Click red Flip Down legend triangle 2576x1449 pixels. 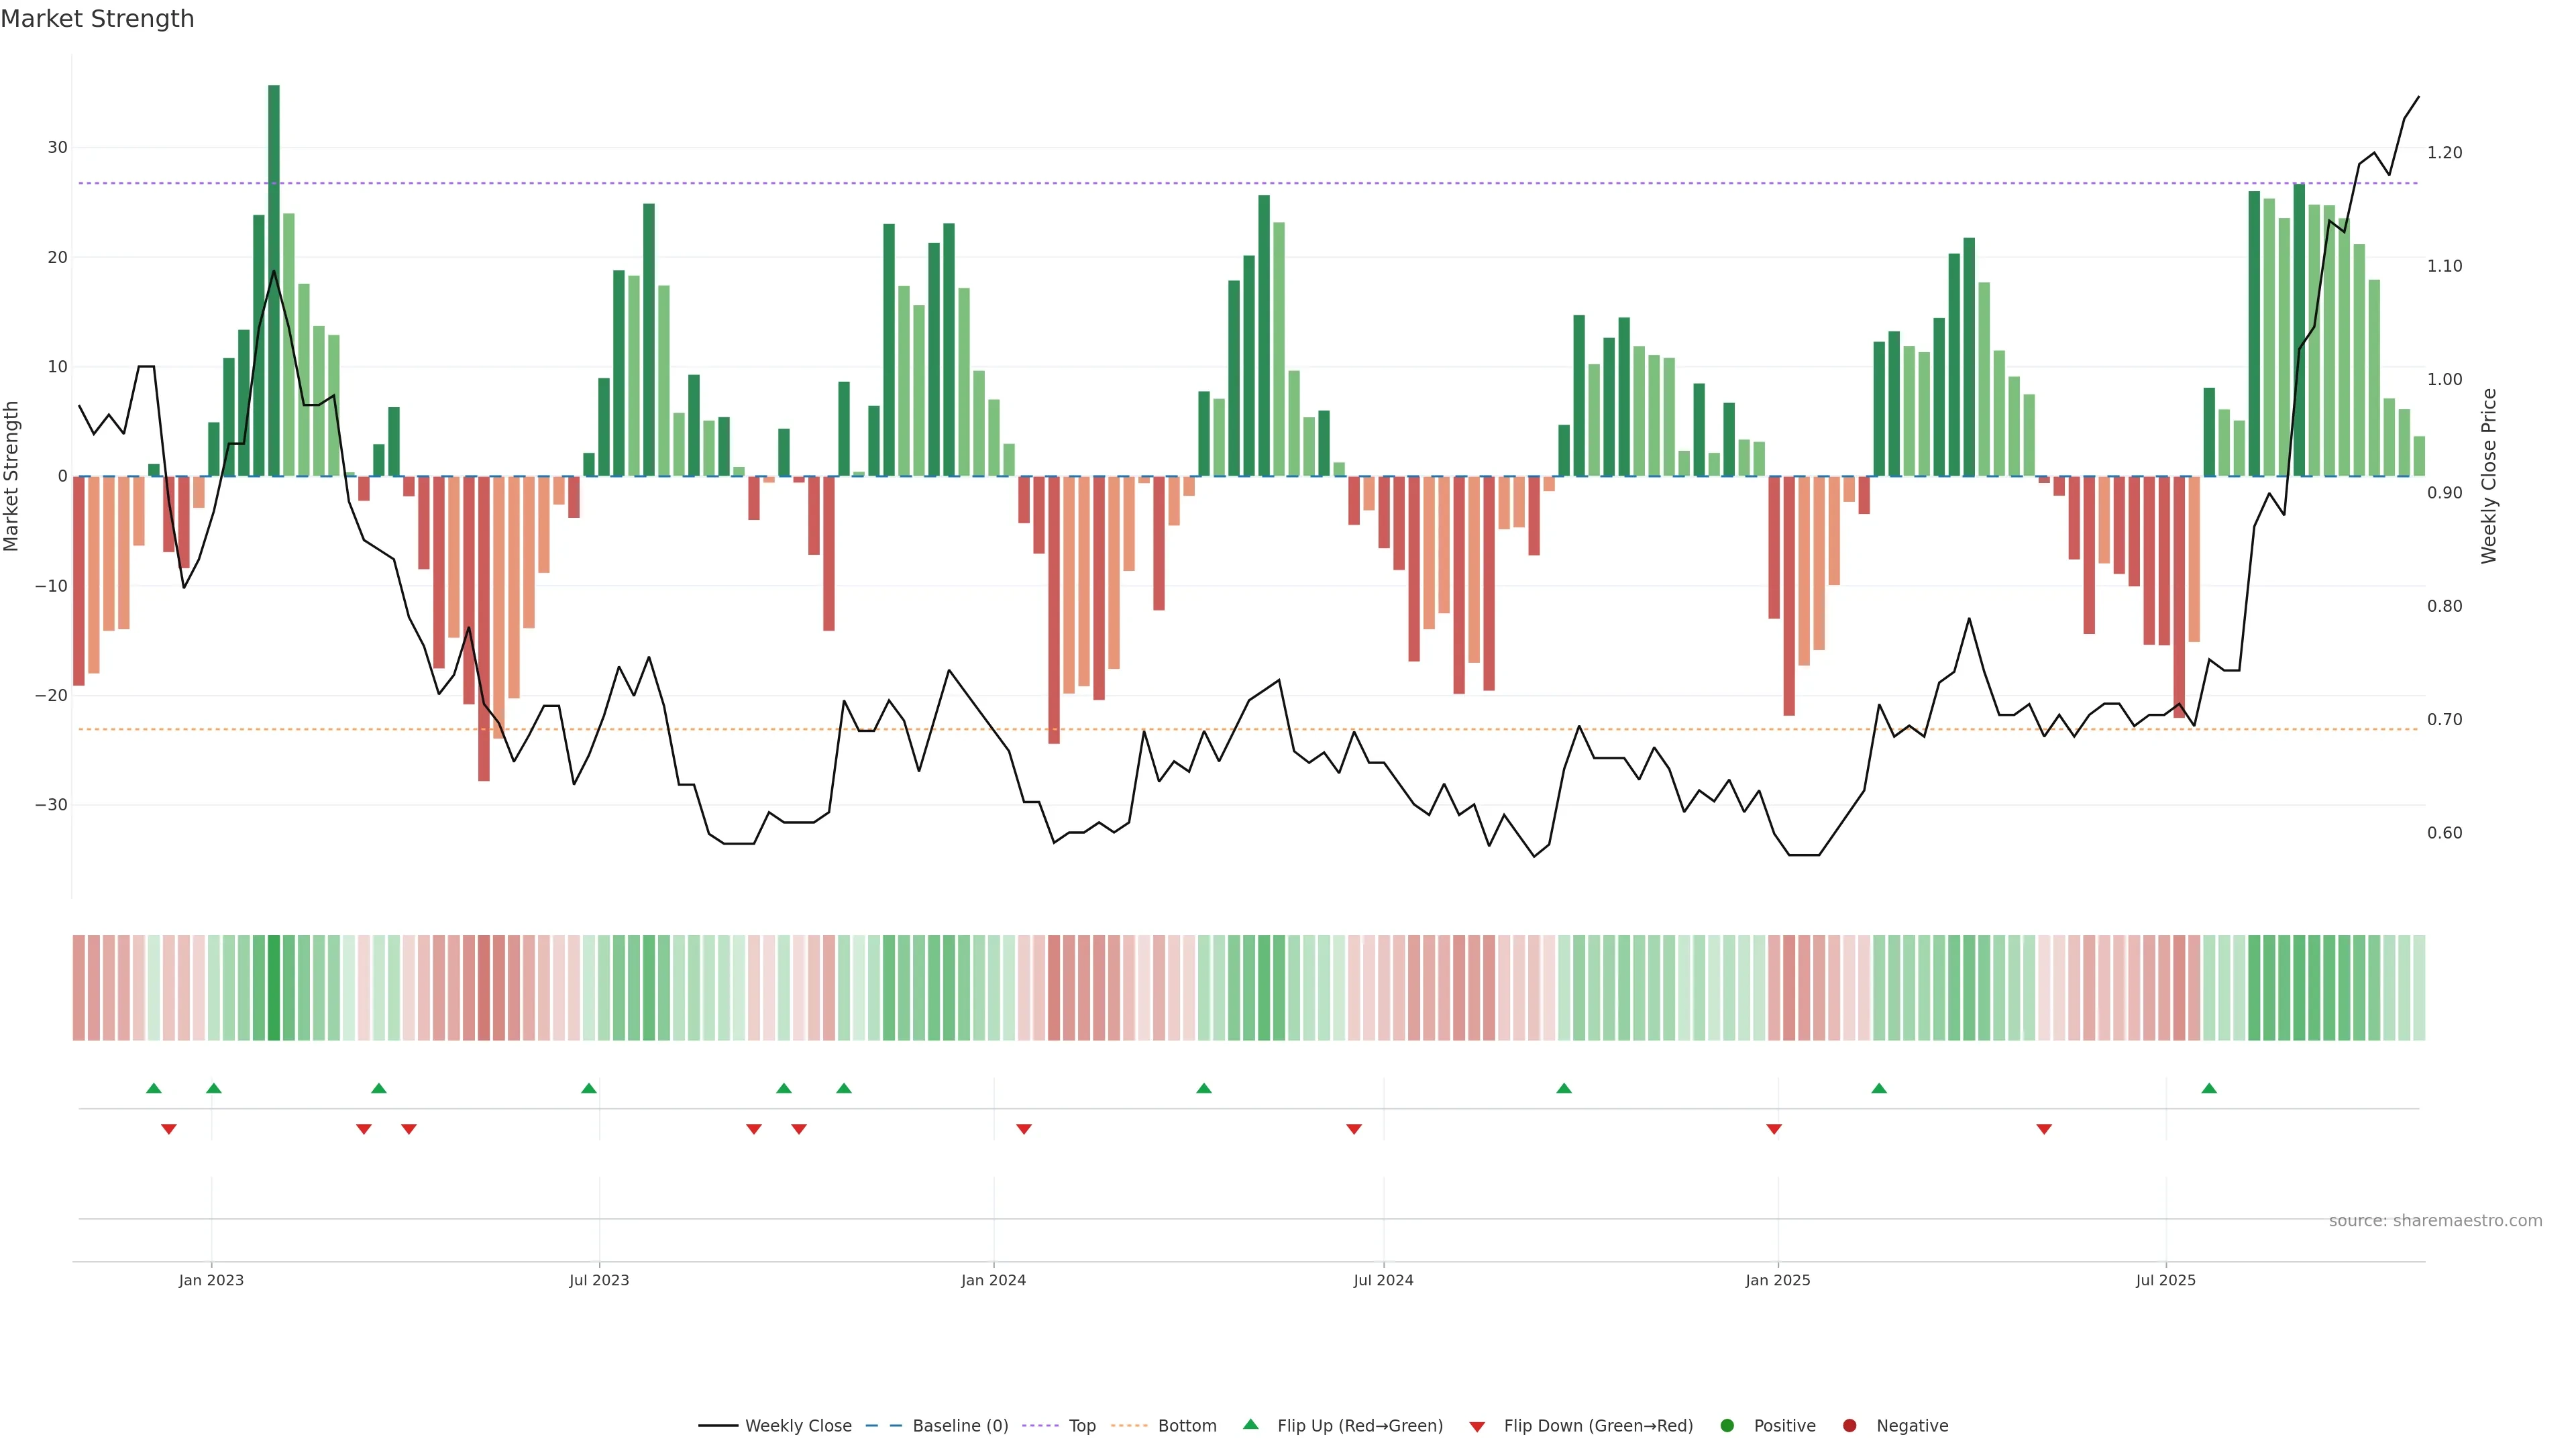click(x=1477, y=1426)
